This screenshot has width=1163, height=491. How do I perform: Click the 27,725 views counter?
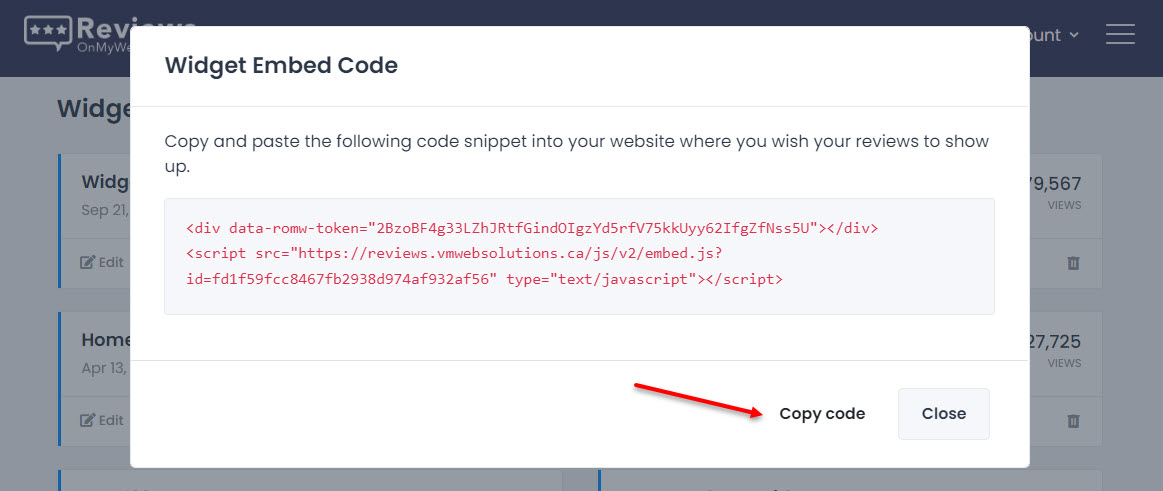pyautogui.click(x=1055, y=350)
